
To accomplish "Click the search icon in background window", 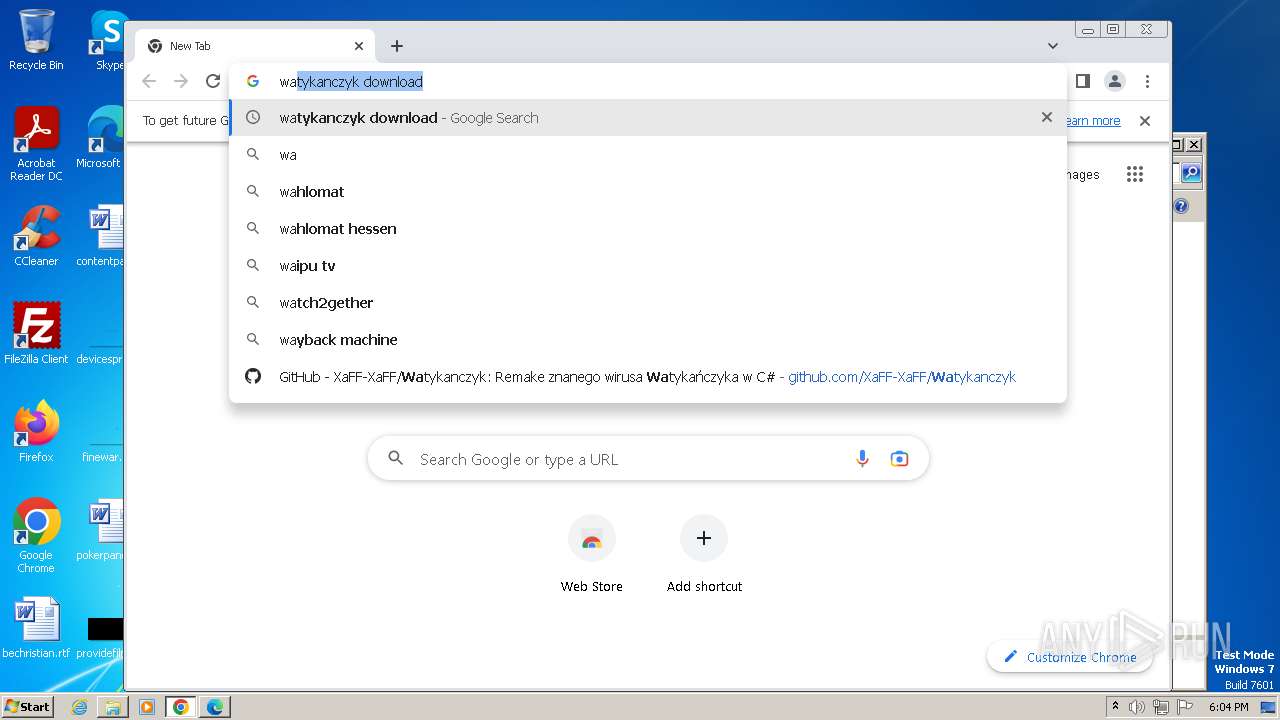I will (x=1191, y=173).
